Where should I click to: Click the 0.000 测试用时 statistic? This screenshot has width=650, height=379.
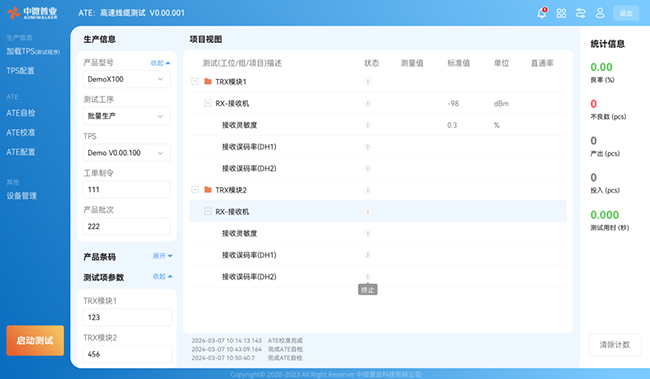point(604,215)
